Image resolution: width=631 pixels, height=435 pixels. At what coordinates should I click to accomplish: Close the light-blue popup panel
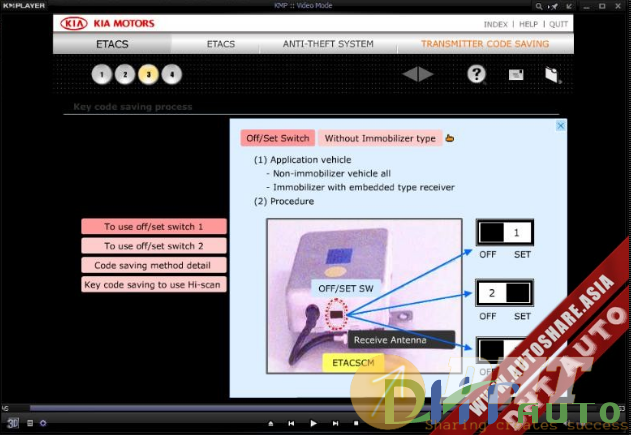click(561, 126)
